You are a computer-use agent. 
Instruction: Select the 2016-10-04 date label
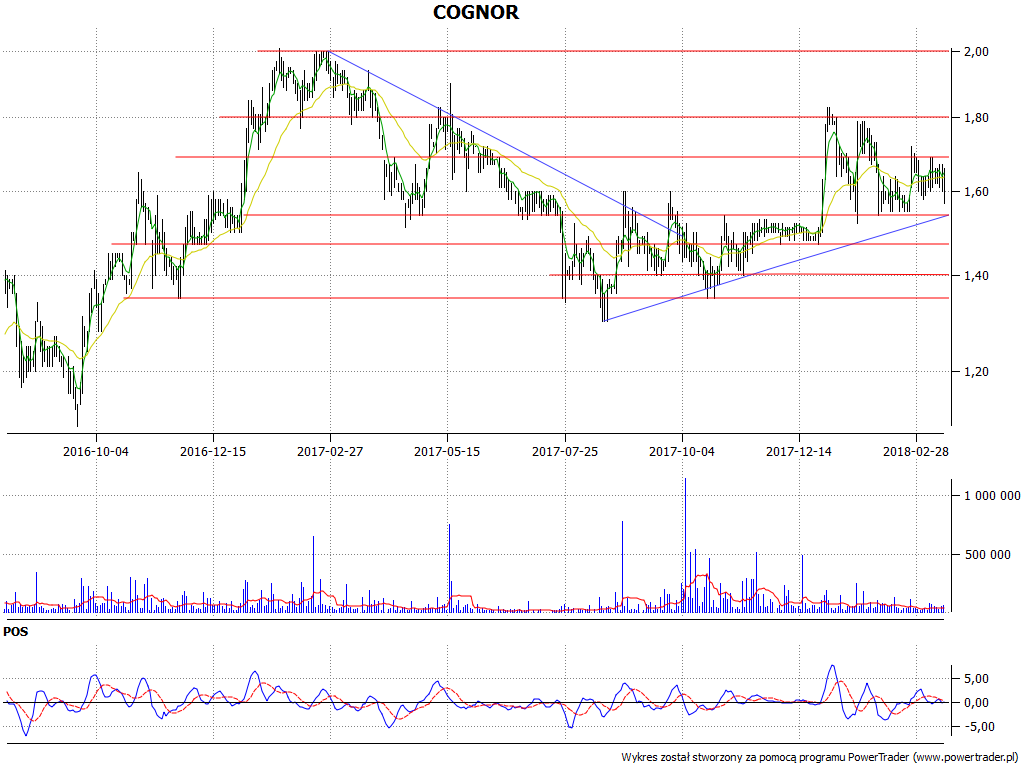(96, 451)
